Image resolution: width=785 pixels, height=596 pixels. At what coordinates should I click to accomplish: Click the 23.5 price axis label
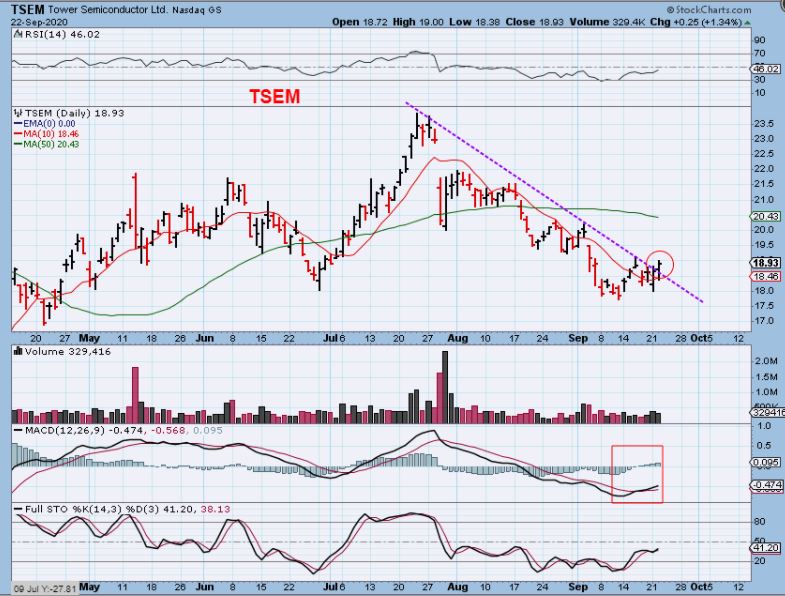click(763, 124)
